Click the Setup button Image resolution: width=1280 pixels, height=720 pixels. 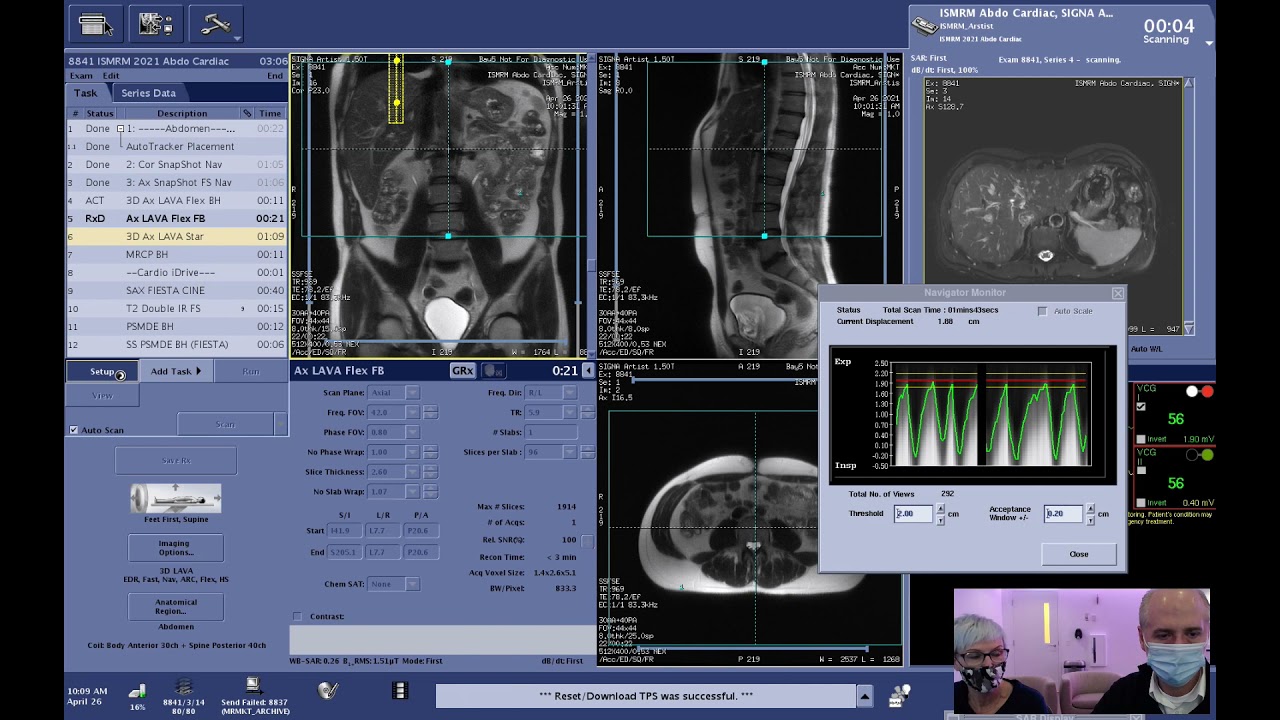pos(102,372)
